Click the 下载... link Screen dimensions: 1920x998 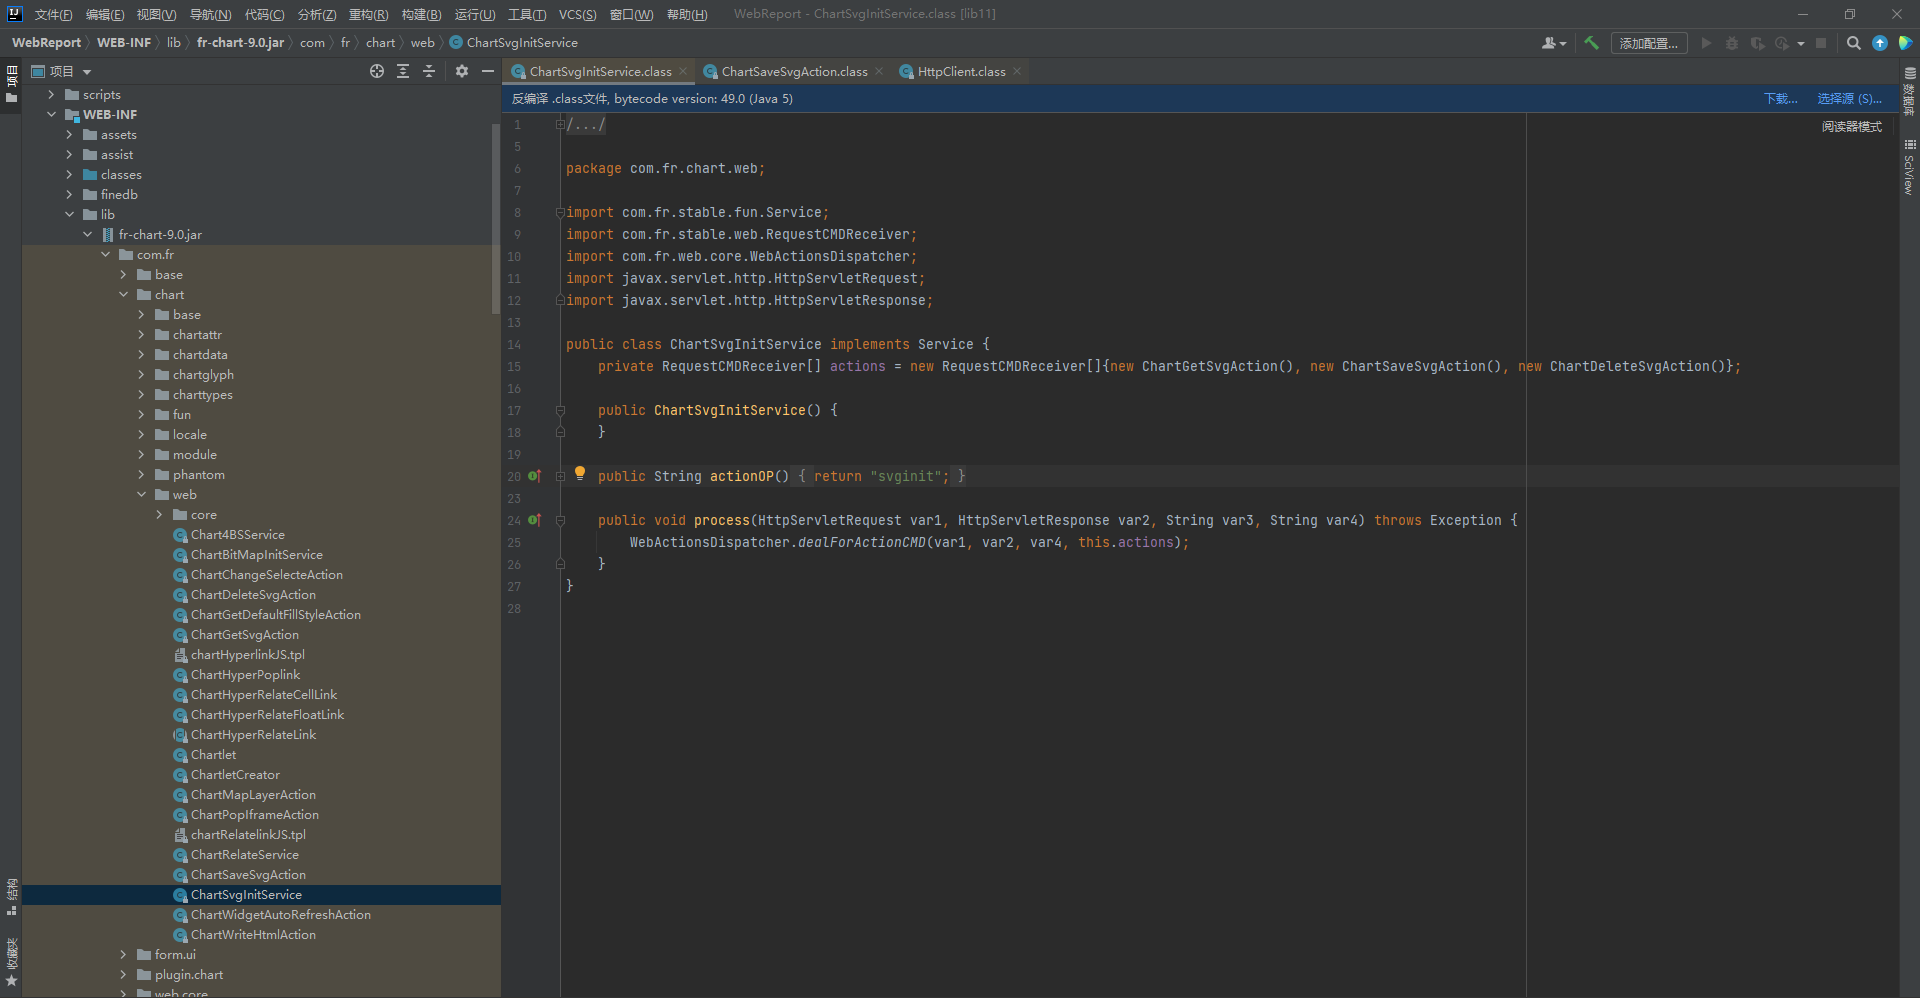tap(1780, 98)
